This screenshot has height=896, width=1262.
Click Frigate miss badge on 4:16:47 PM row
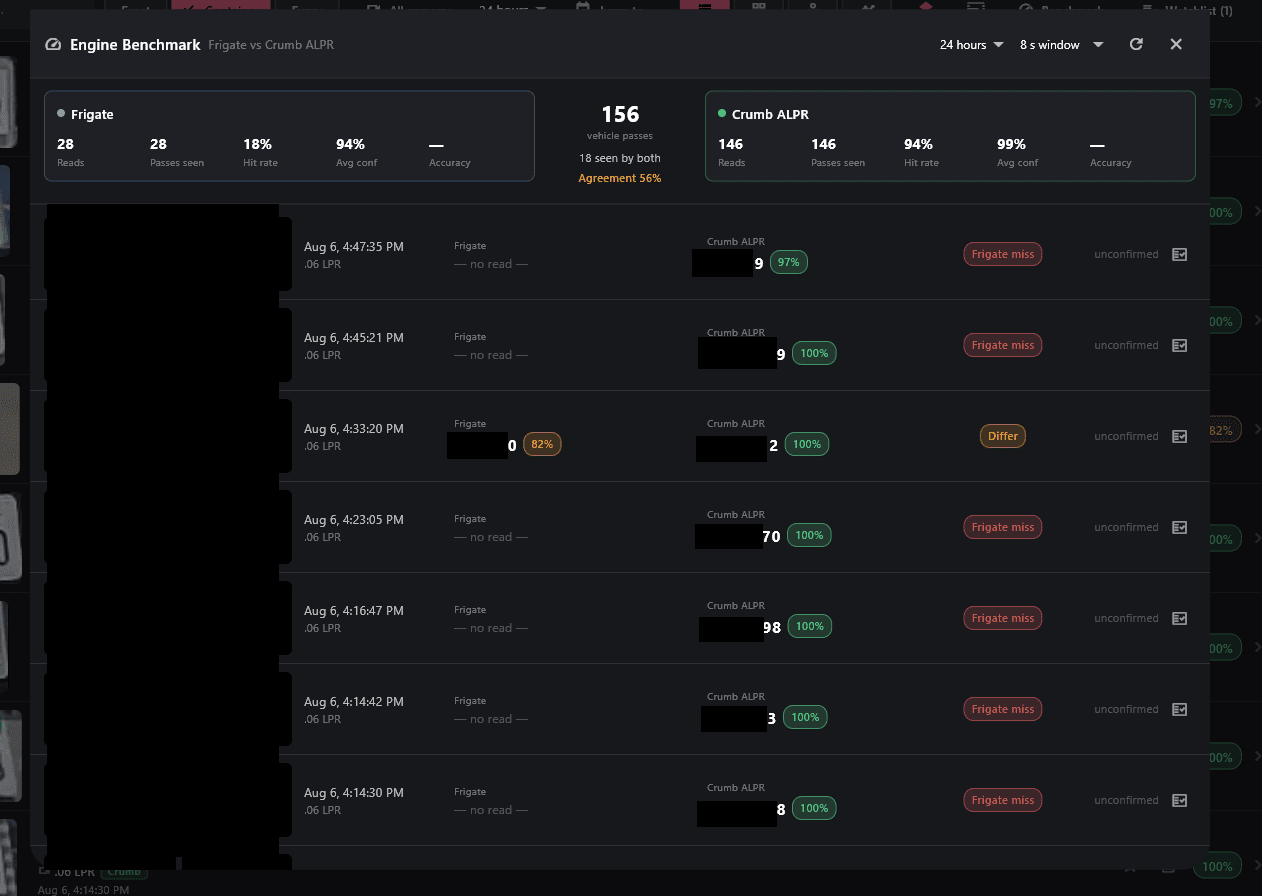pyautogui.click(x=1003, y=618)
